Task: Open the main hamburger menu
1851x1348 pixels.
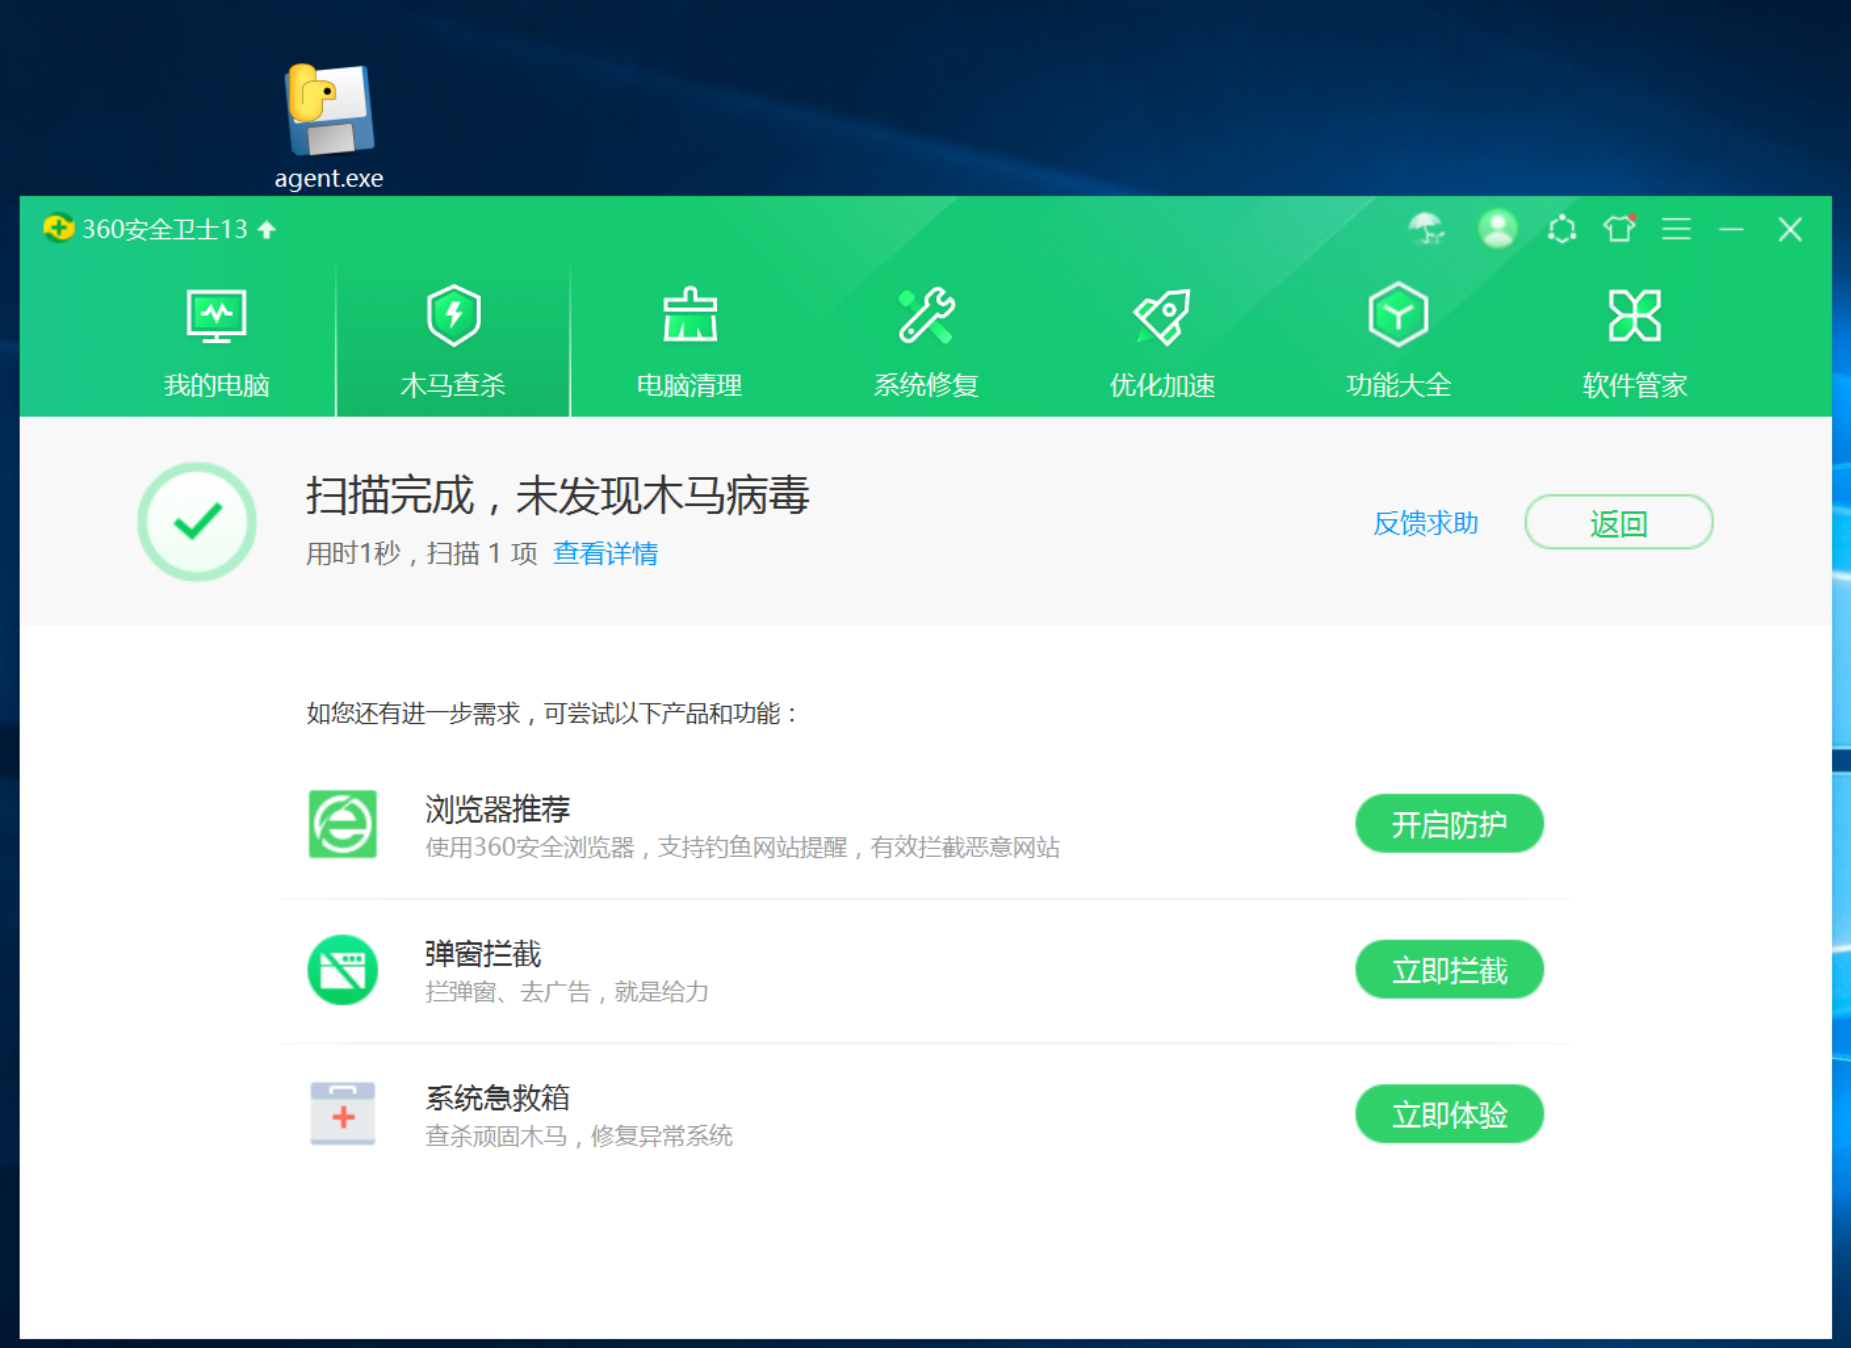Action: pos(1676,229)
